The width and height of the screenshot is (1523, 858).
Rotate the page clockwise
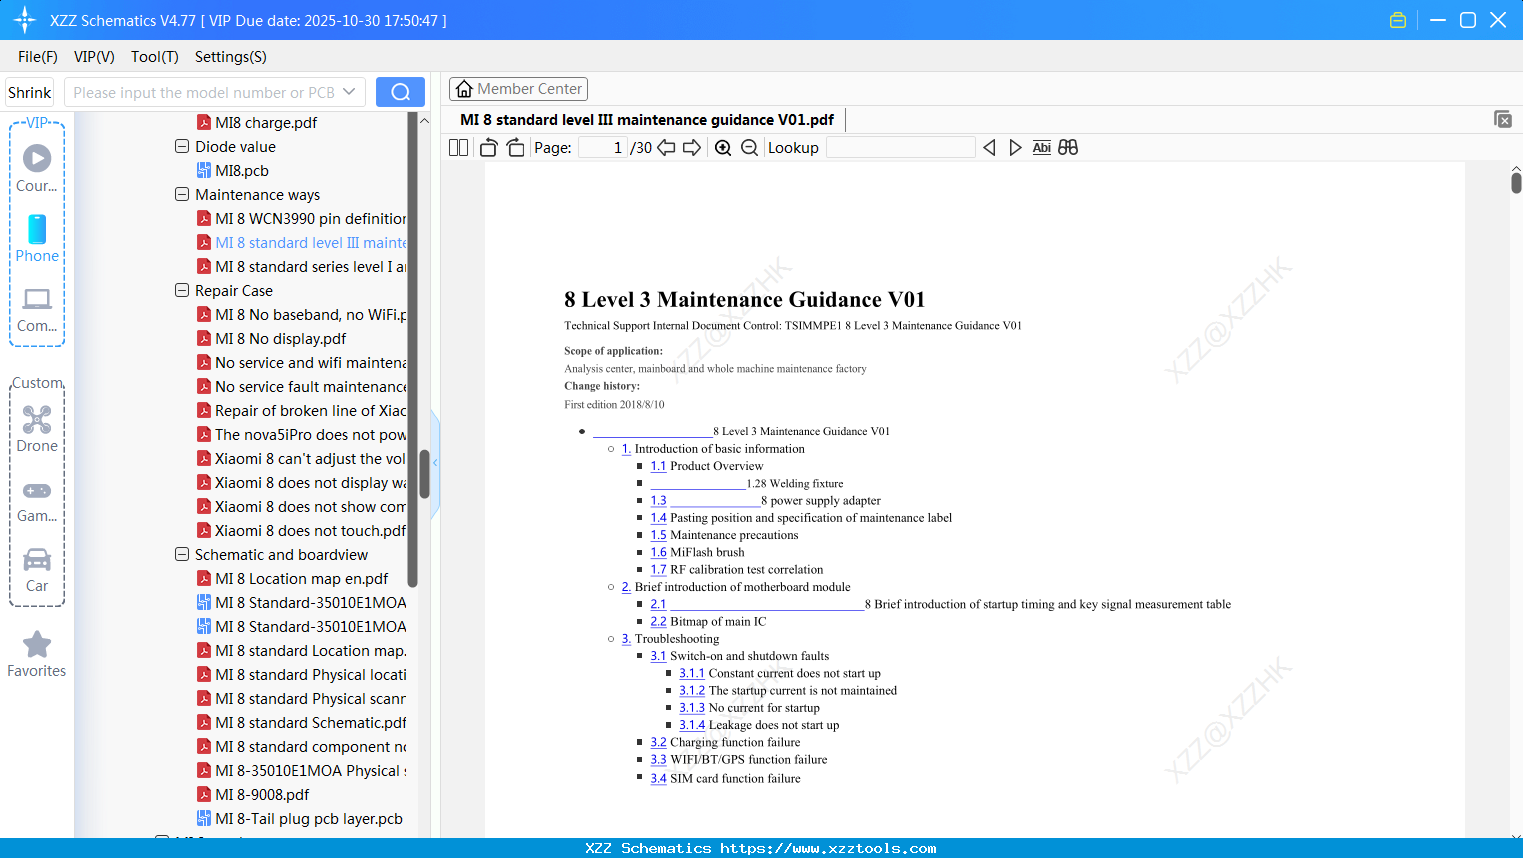tap(514, 147)
